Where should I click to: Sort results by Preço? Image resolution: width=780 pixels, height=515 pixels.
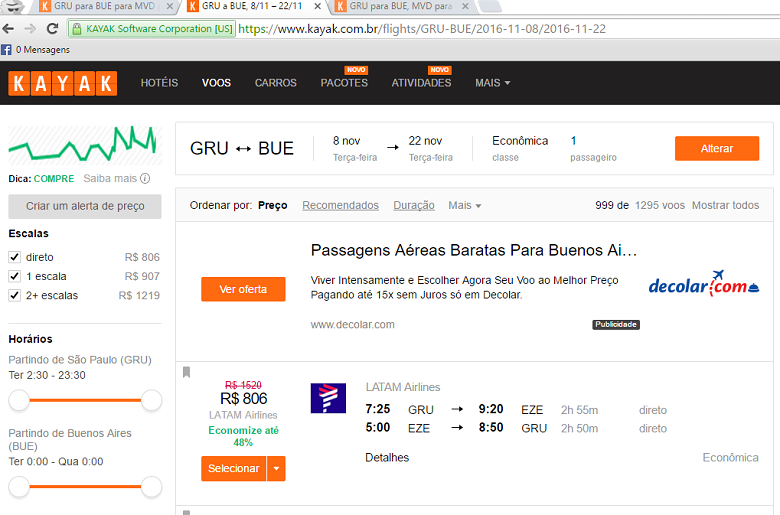tap(273, 206)
